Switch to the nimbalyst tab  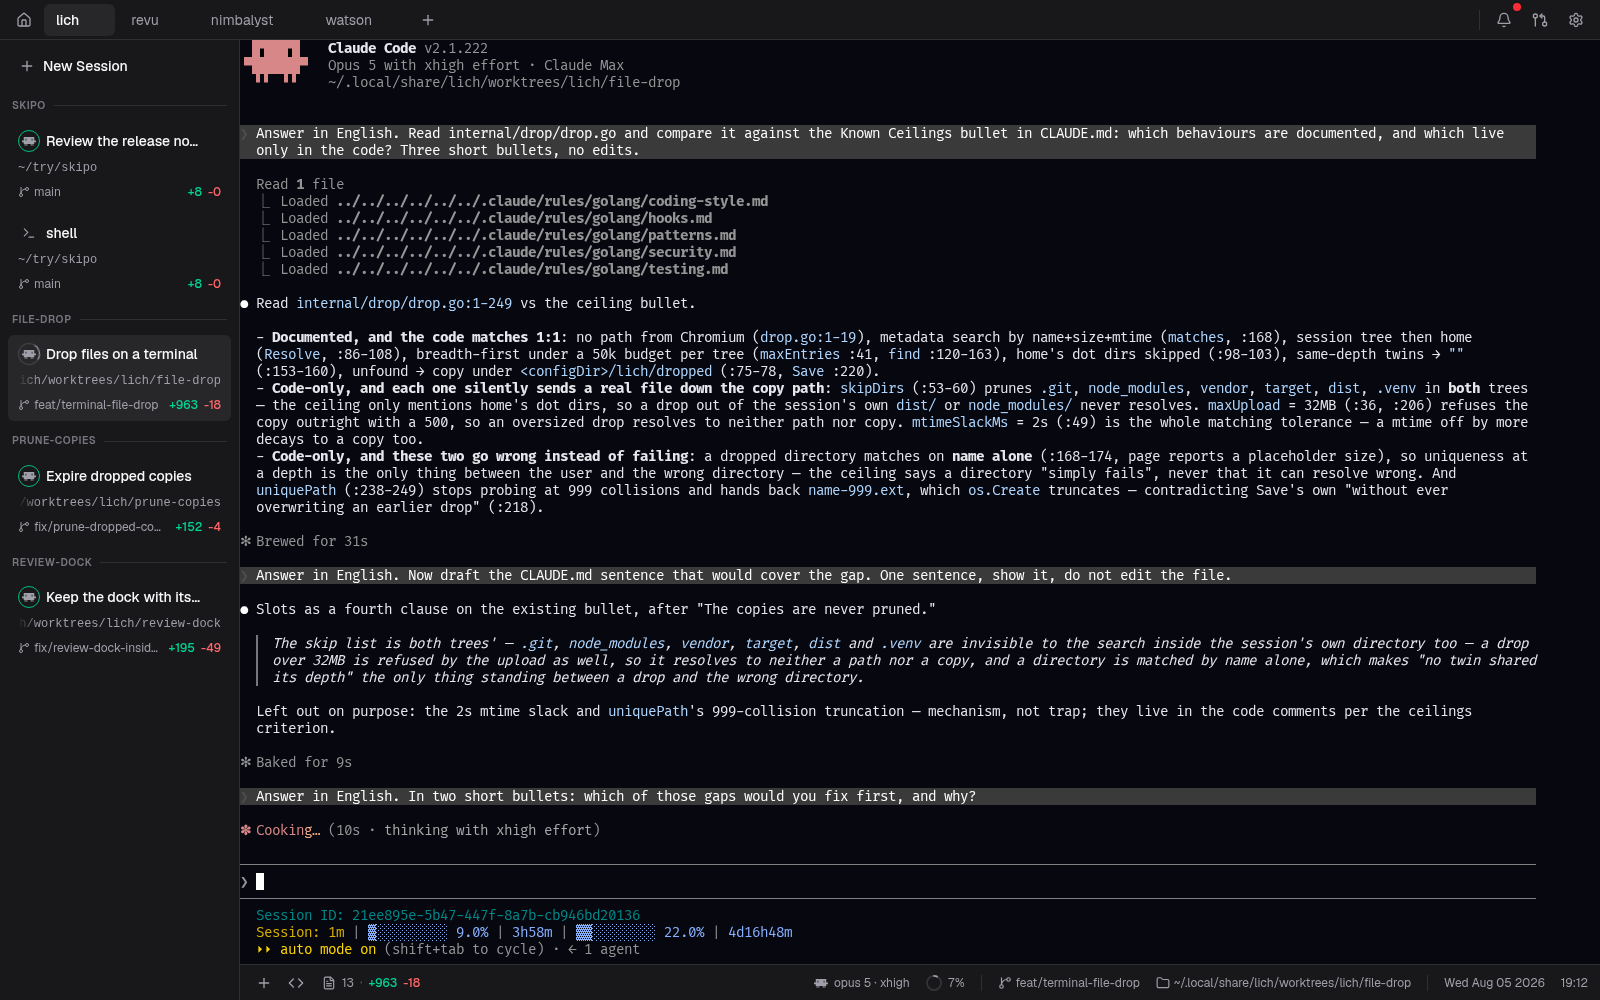point(242,20)
